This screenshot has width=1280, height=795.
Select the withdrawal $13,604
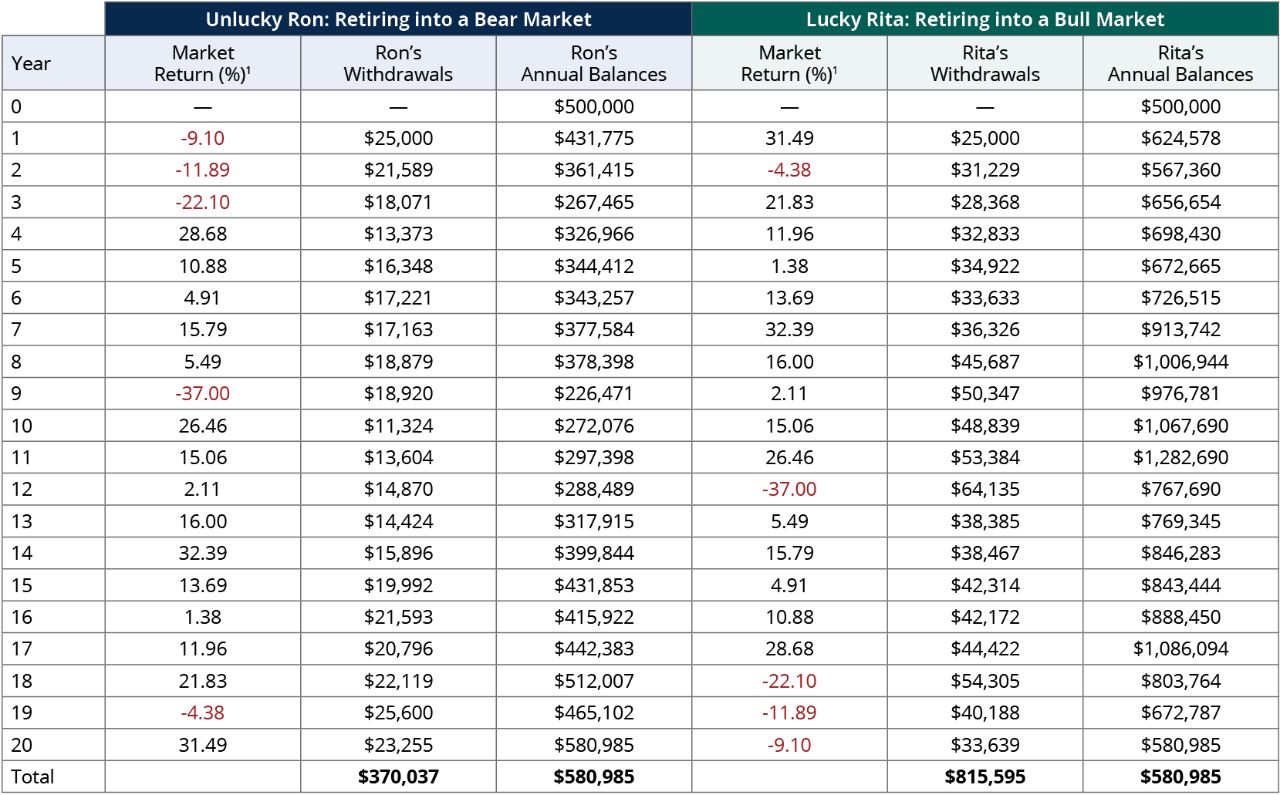(x=398, y=457)
